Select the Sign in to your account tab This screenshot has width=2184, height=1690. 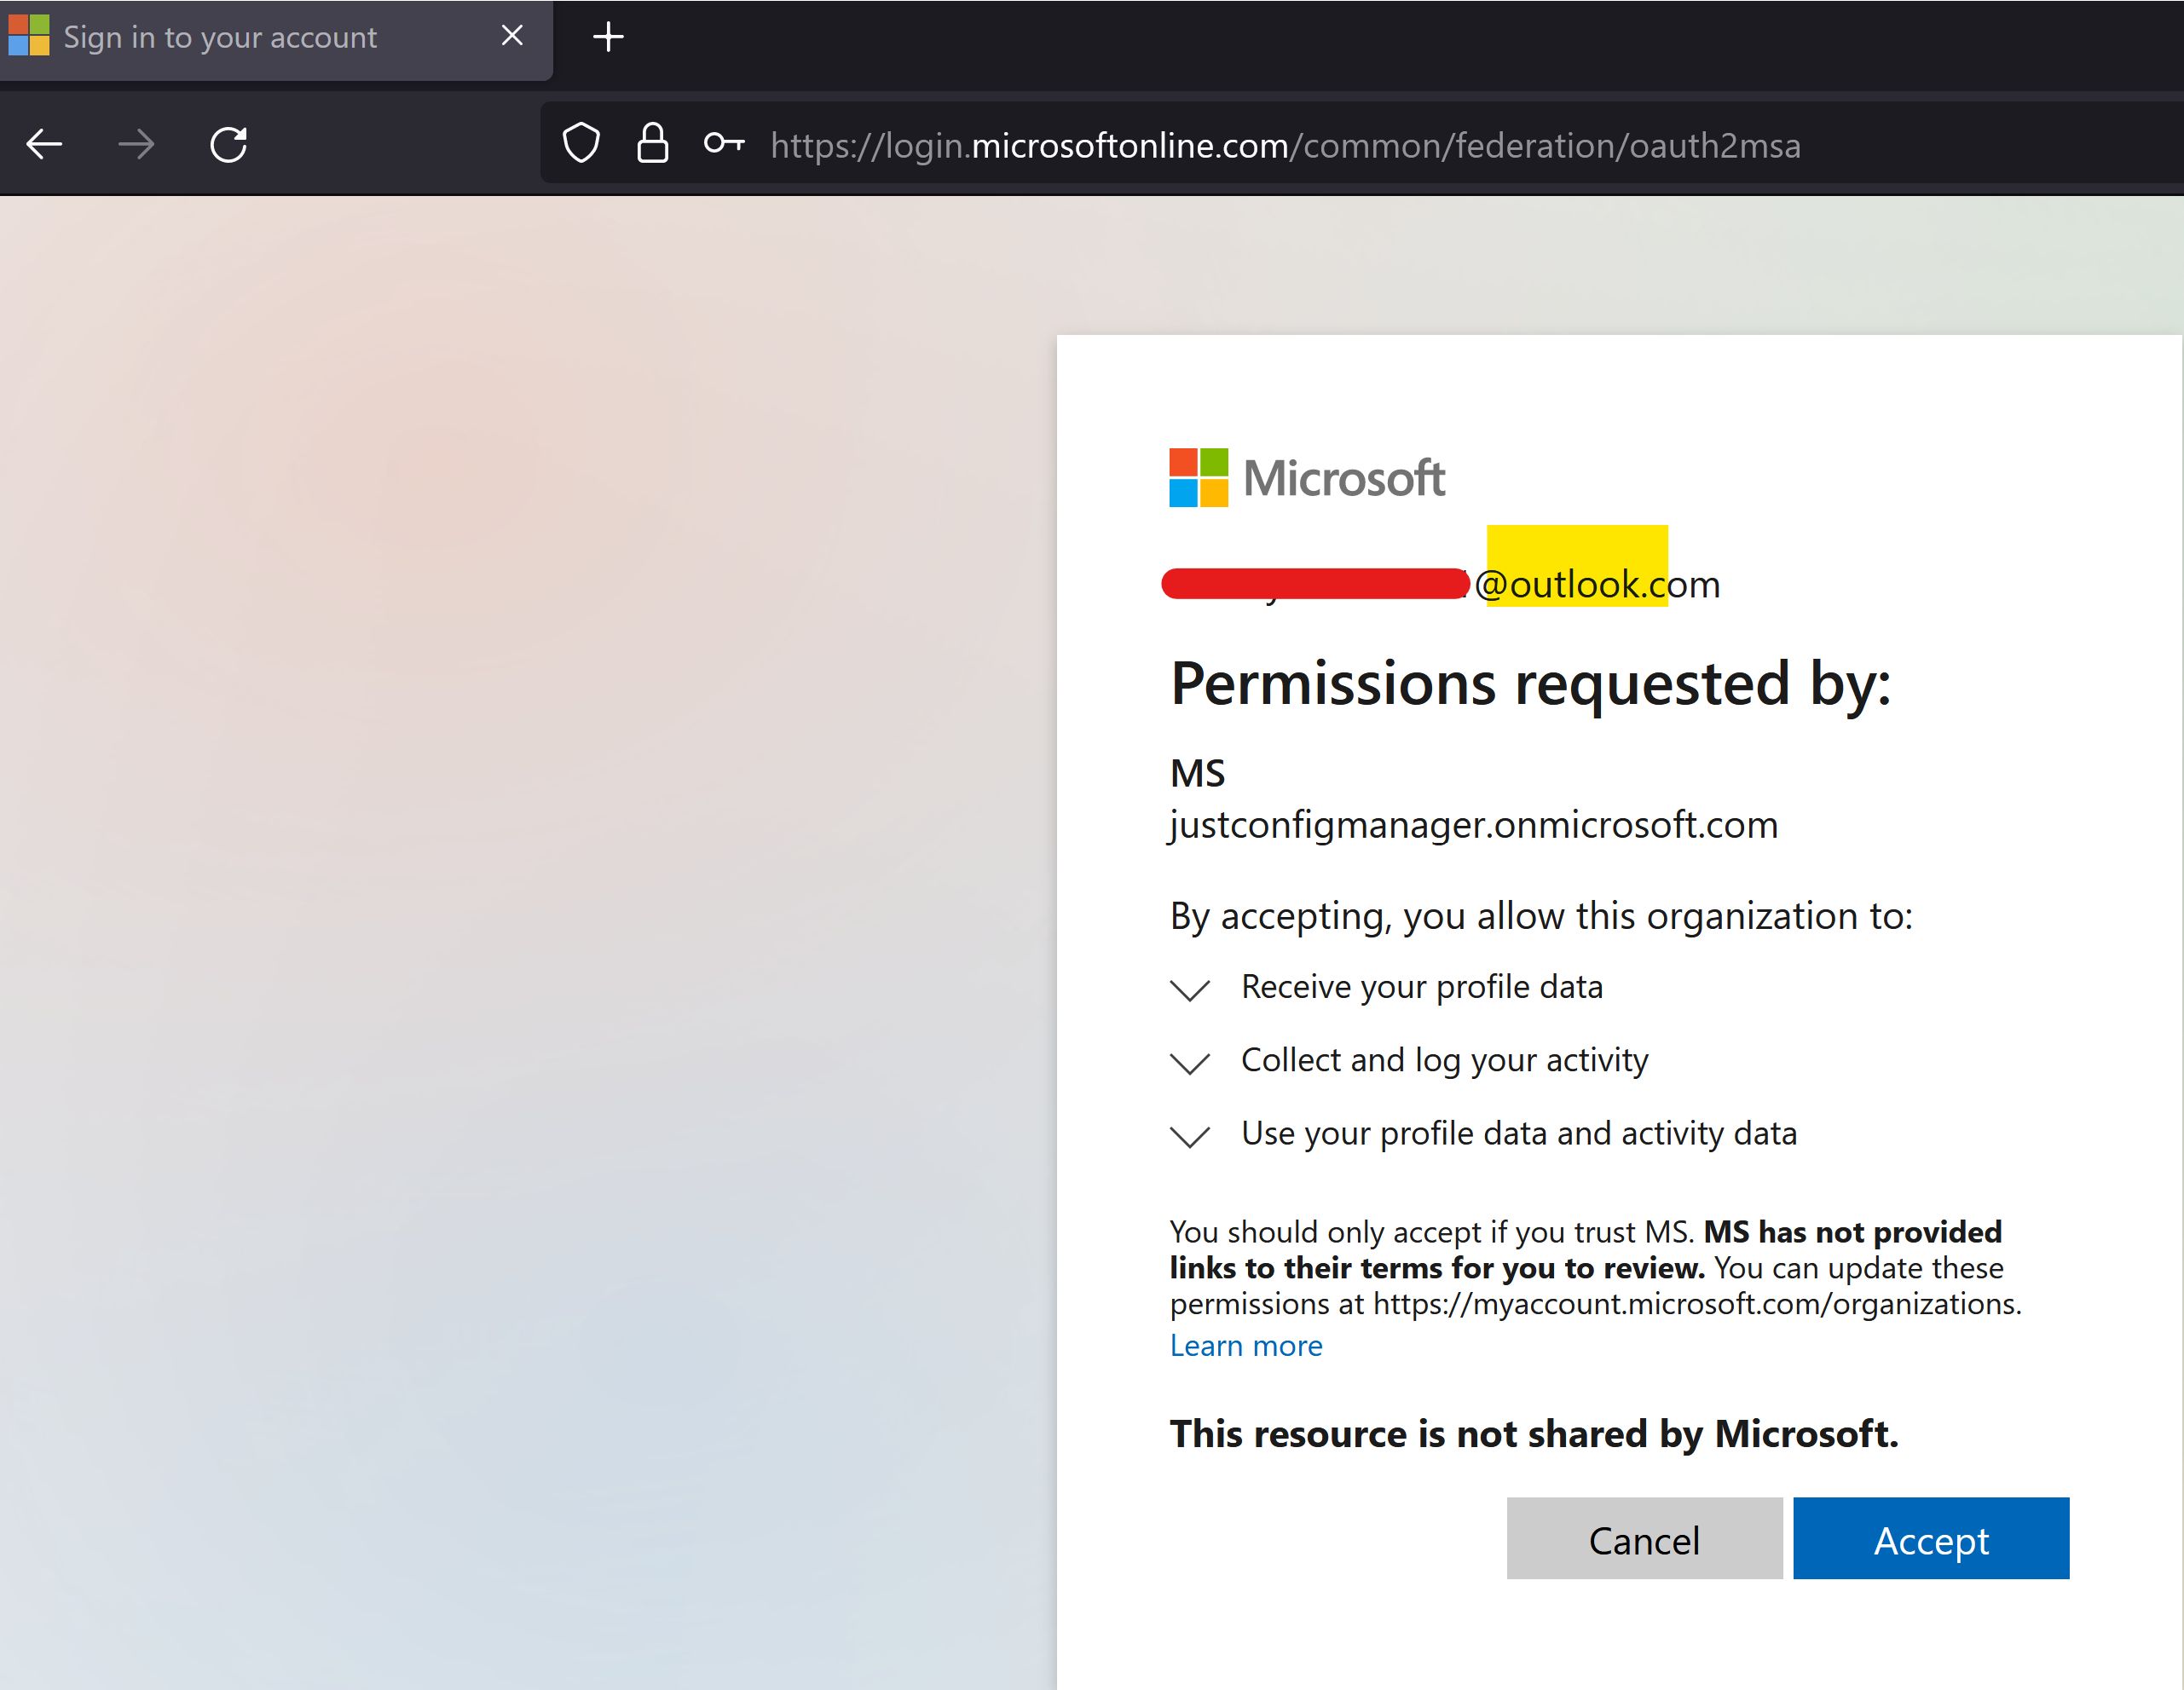click(220, 38)
